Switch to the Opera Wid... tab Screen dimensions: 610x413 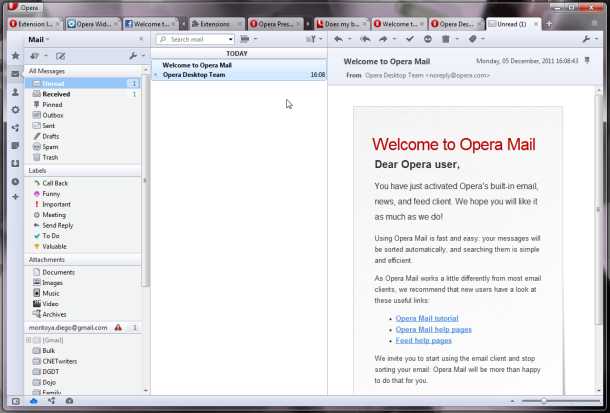[x=92, y=24]
